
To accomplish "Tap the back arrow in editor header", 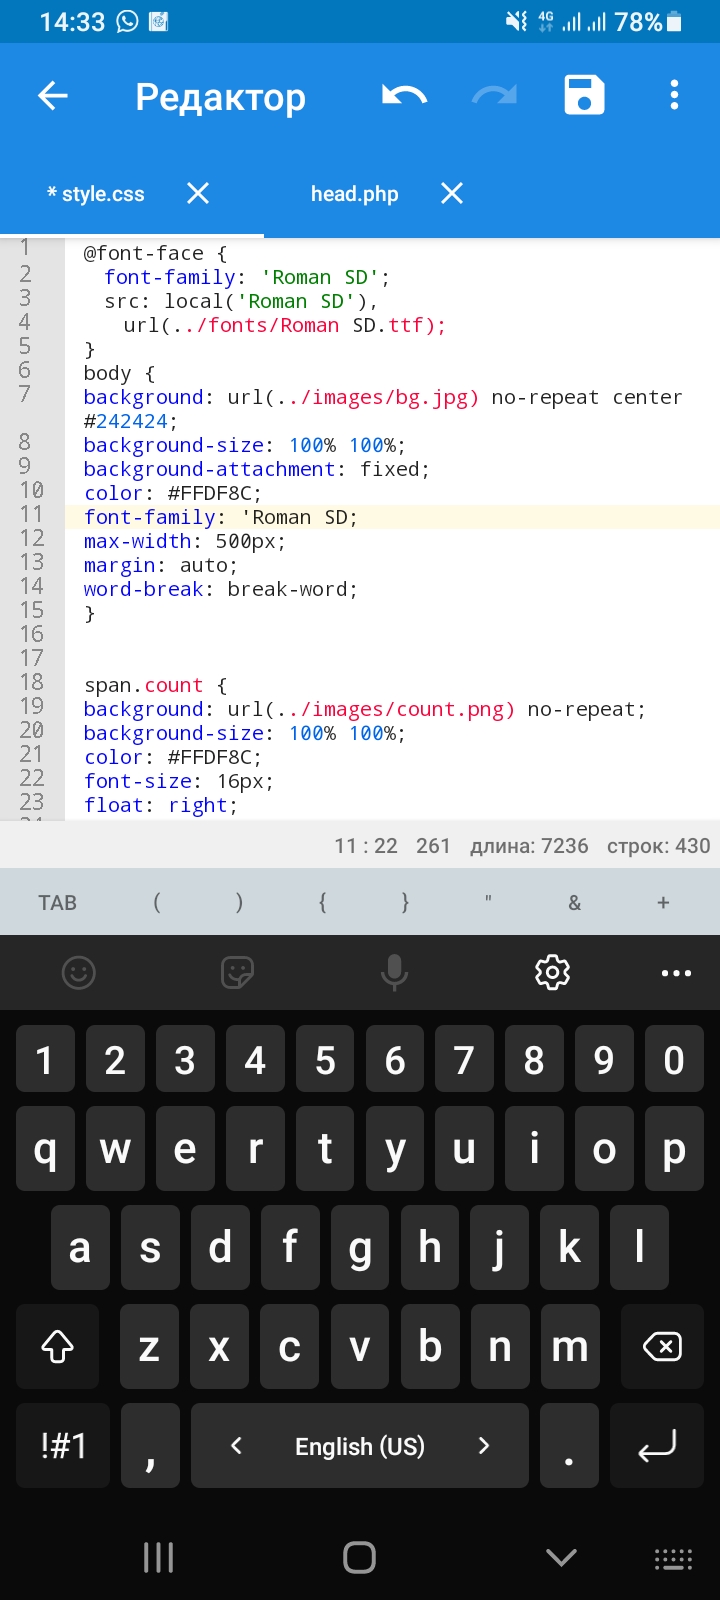I will pyautogui.click(x=53, y=96).
